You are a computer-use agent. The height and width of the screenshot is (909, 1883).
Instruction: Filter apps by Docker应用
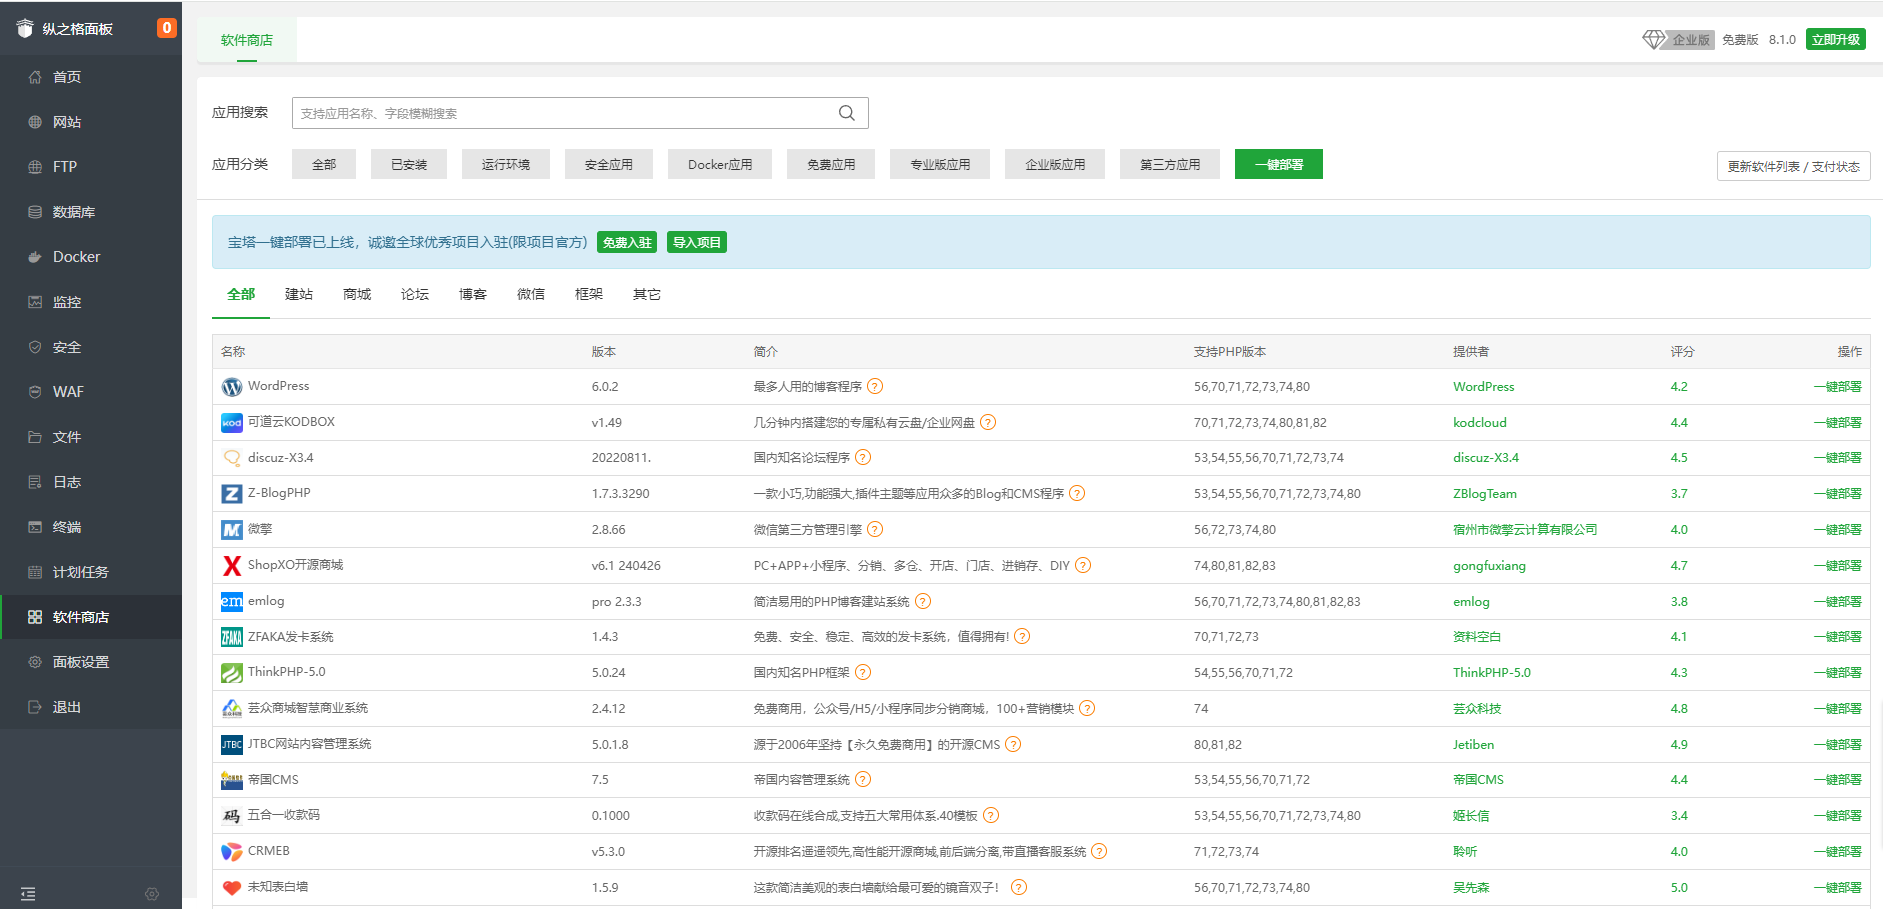pyautogui.click(x=720, y=164)
